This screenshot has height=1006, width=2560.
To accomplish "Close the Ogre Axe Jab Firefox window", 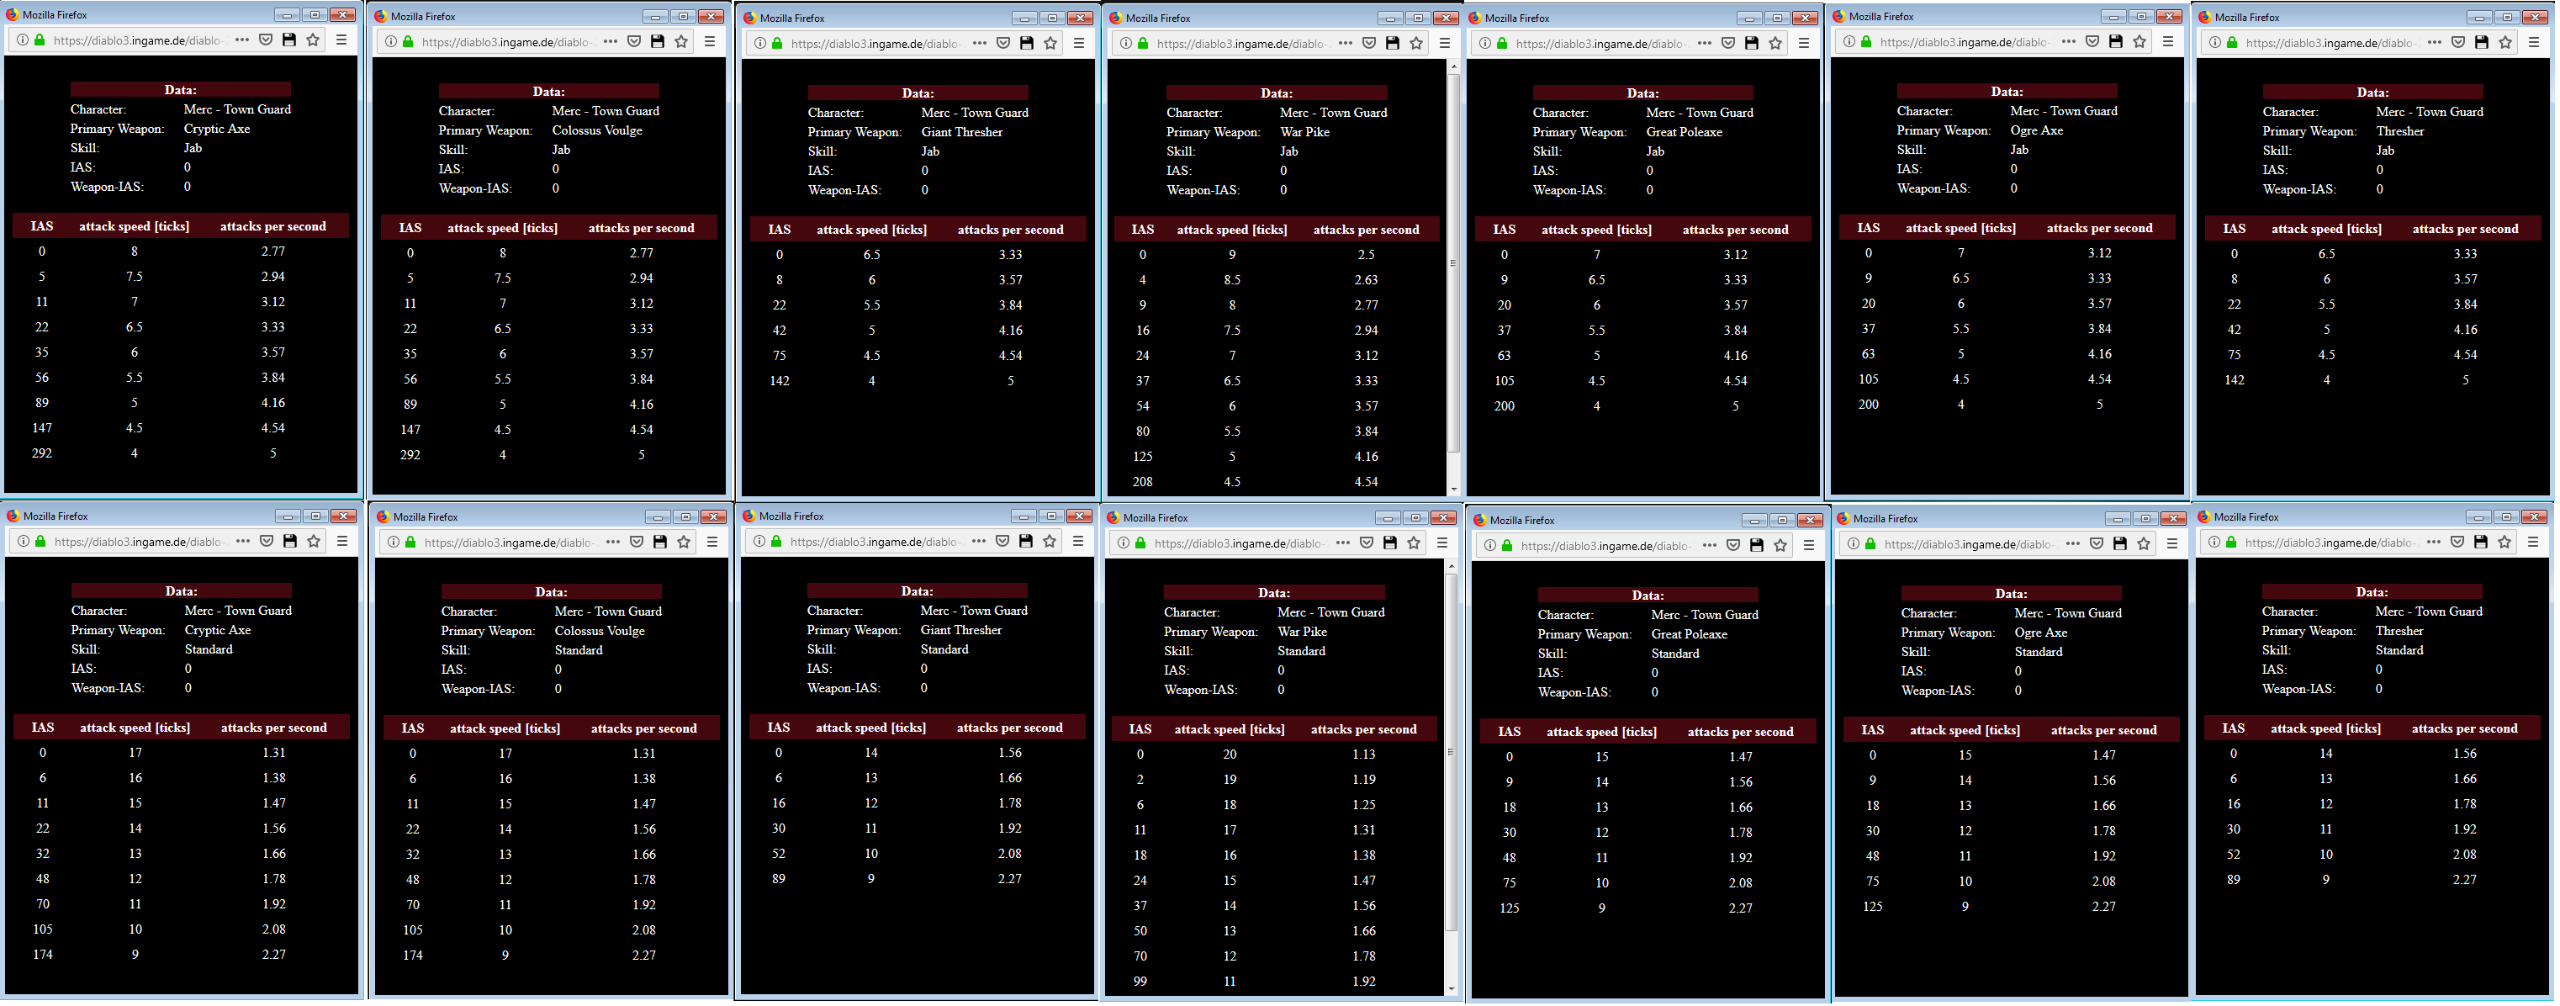I will [2169, 16].
